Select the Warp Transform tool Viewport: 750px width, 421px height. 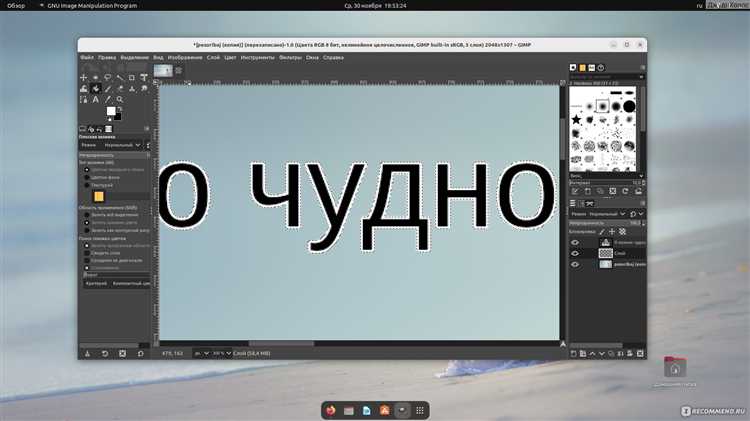(83, 89)
